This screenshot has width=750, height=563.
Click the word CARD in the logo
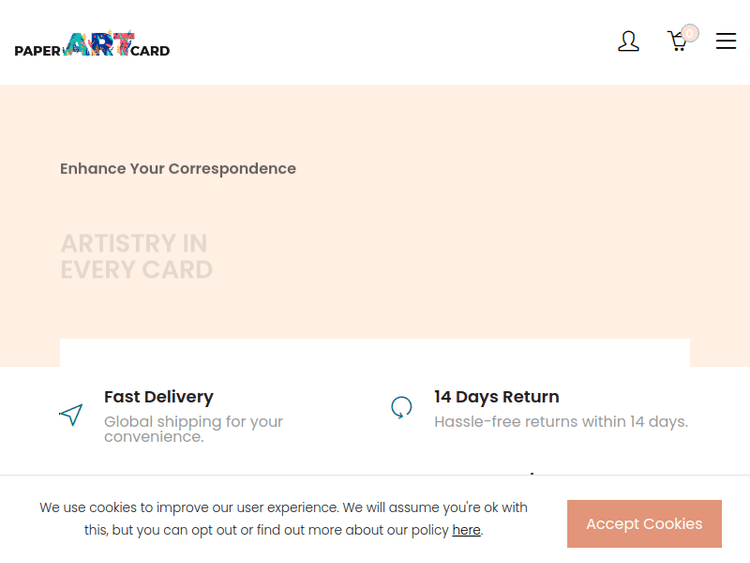[x=150, y=51]
